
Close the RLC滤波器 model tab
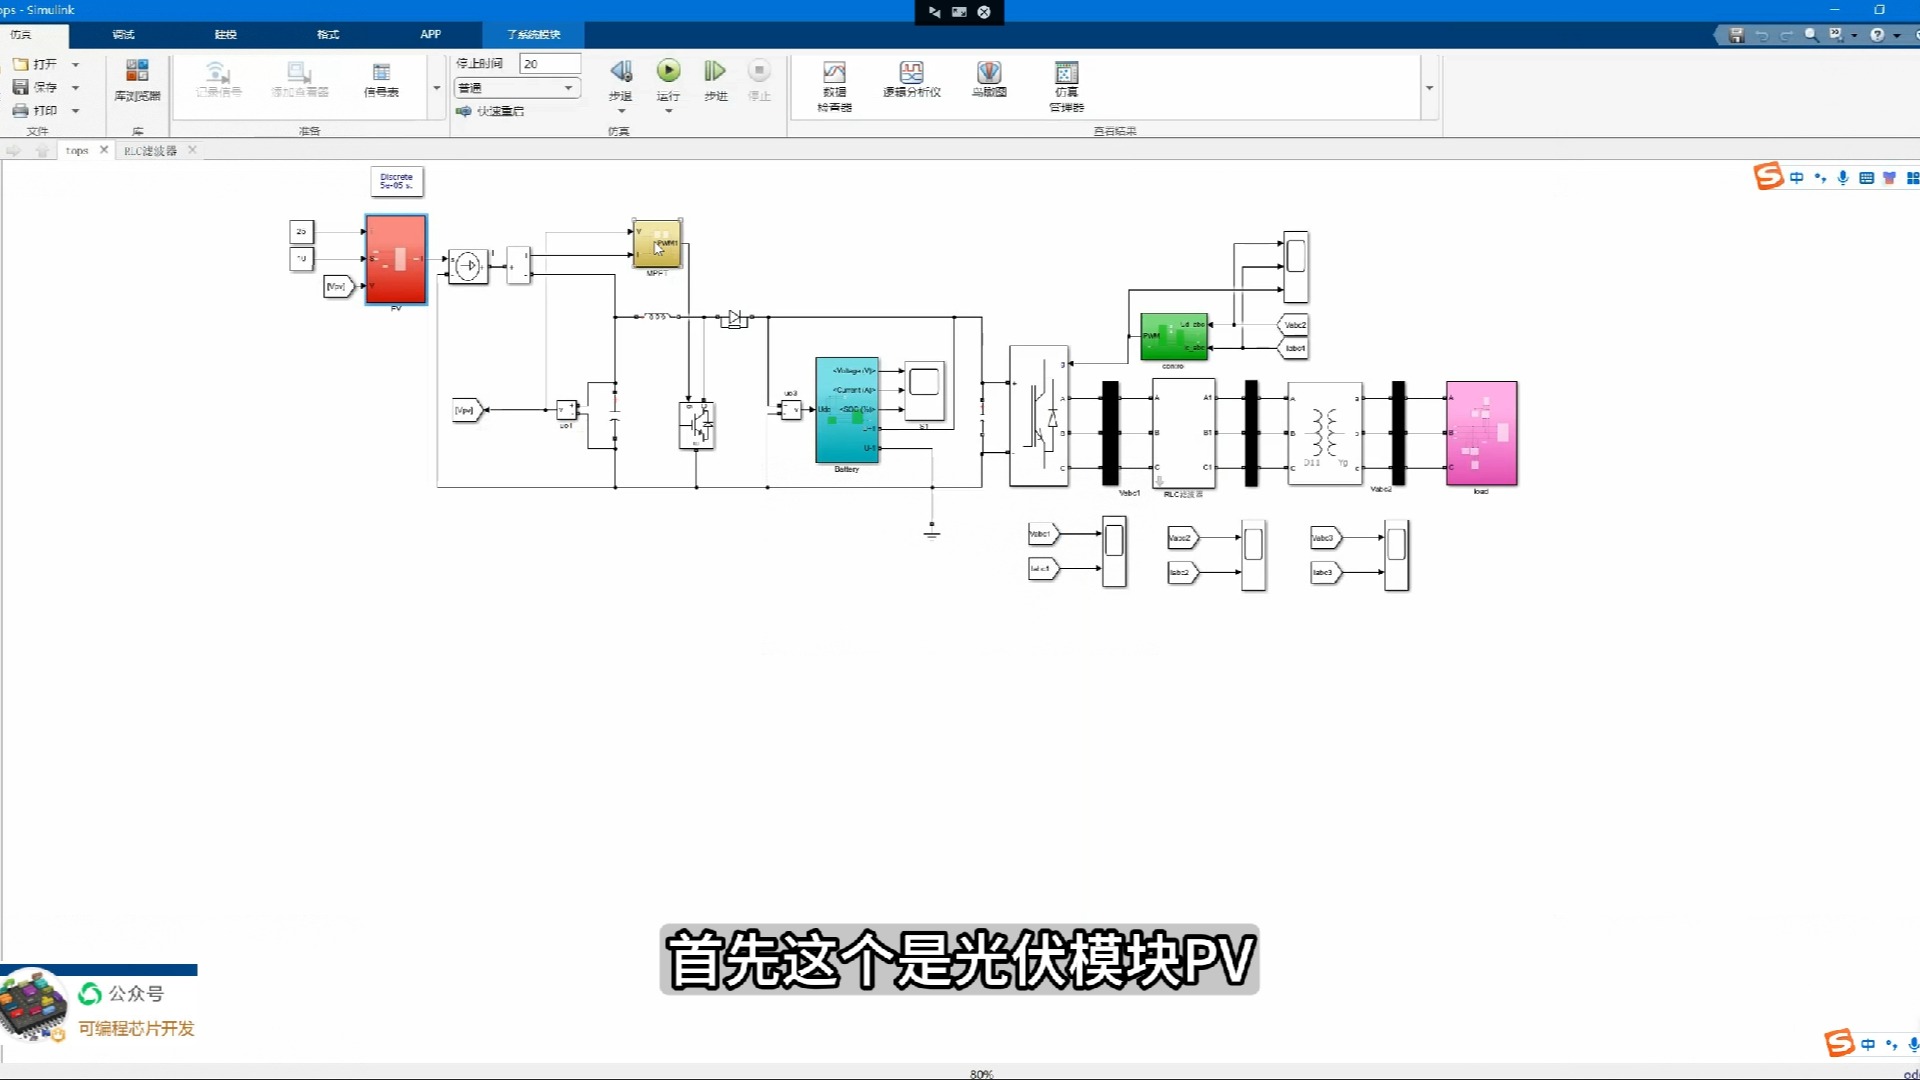pyautogui.click(x=192, y=150)
